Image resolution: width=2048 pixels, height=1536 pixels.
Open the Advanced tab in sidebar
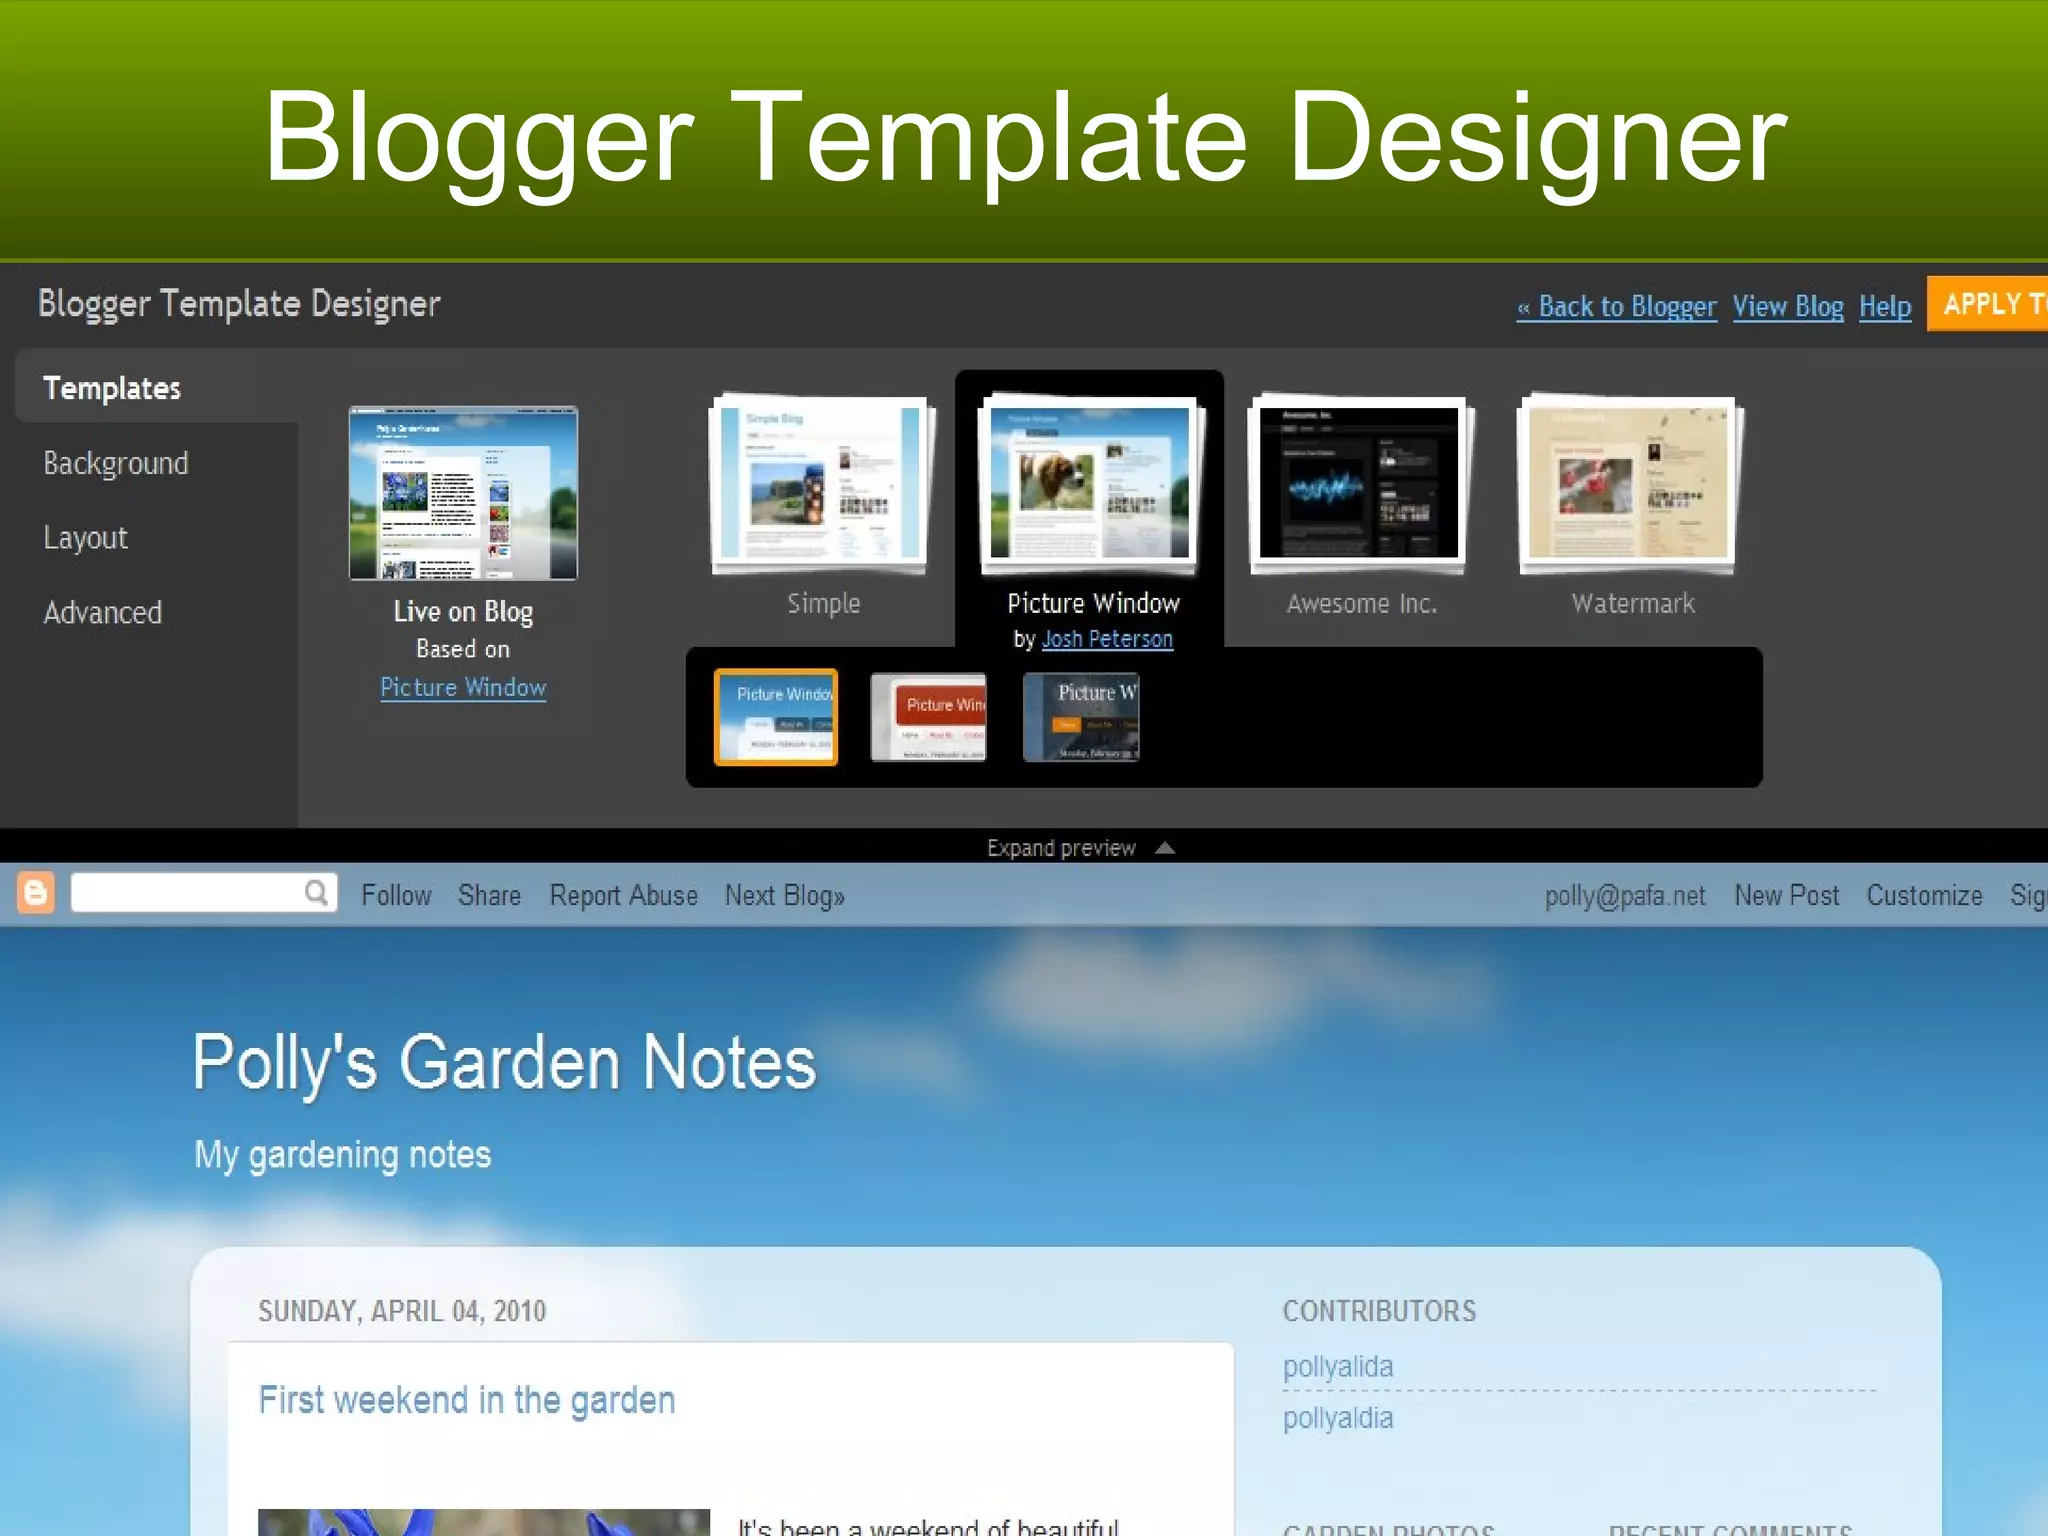[103, 612]
